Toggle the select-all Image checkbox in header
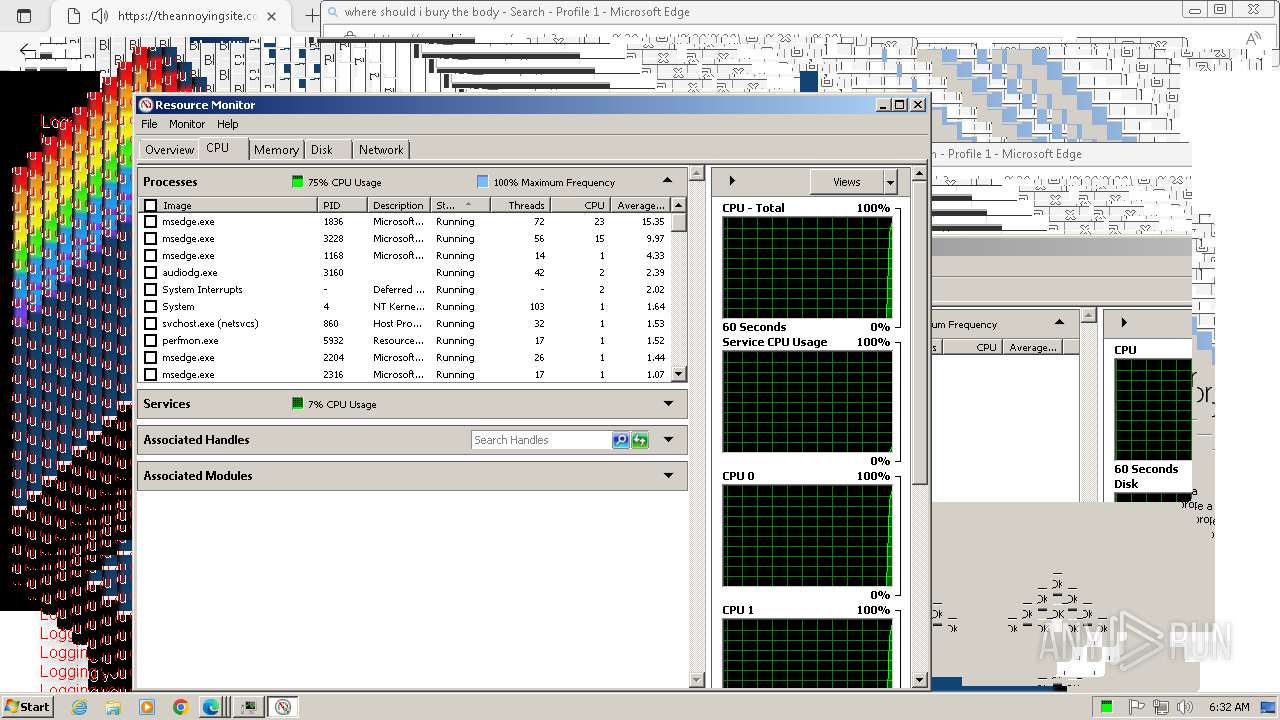This screenshot has height=720, width=1280. point(151,205)
